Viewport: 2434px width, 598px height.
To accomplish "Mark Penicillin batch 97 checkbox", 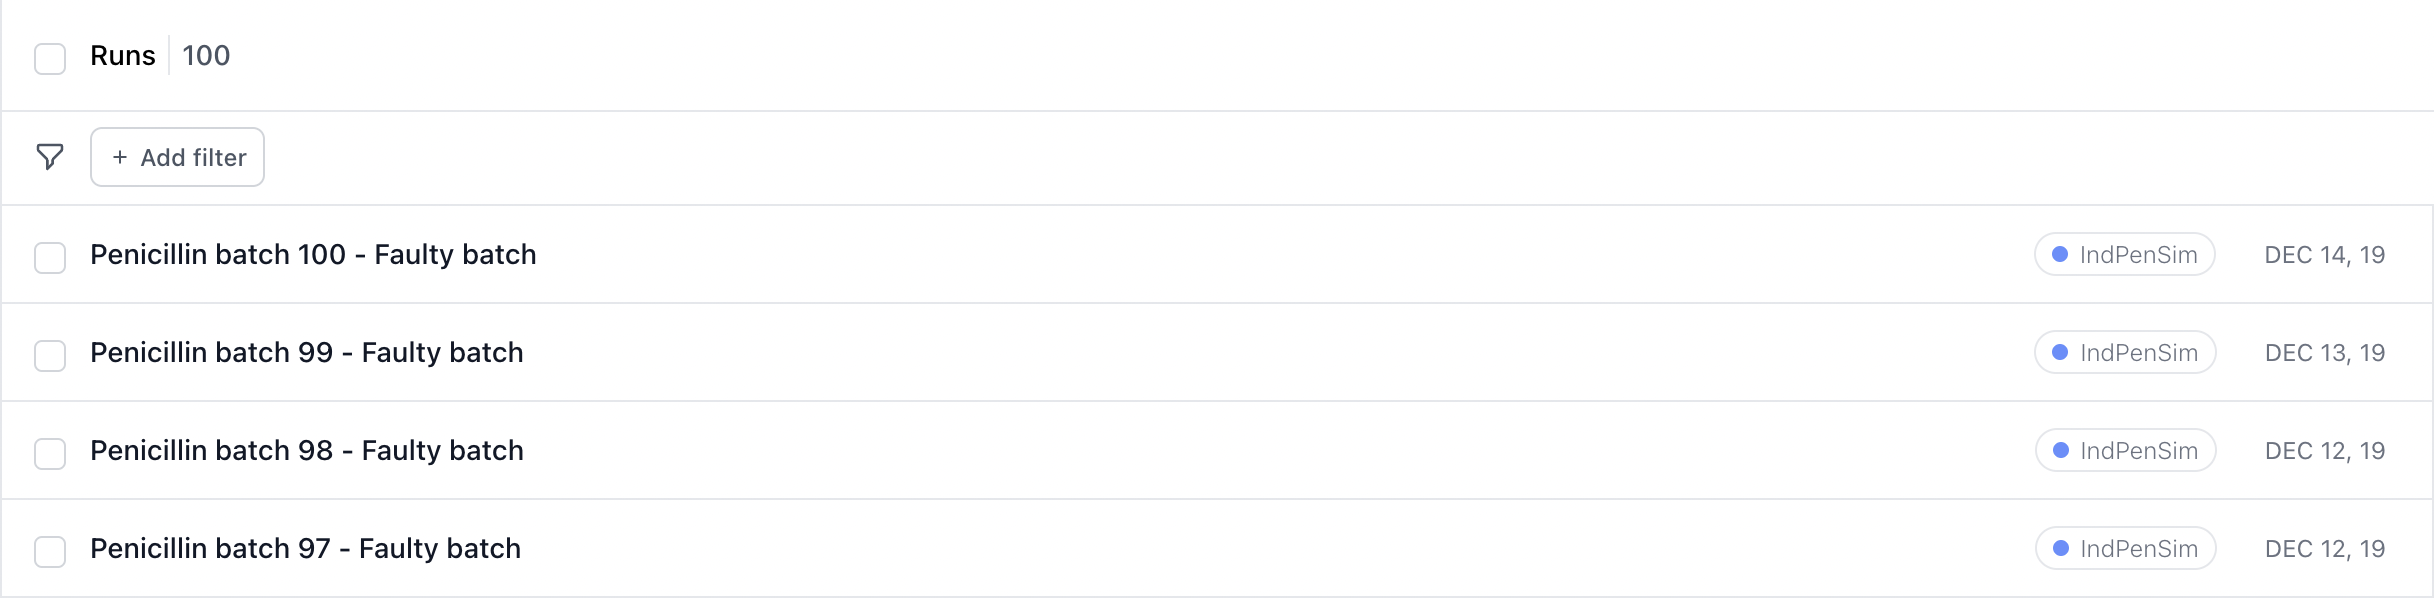I will click(x=50, y=551).
